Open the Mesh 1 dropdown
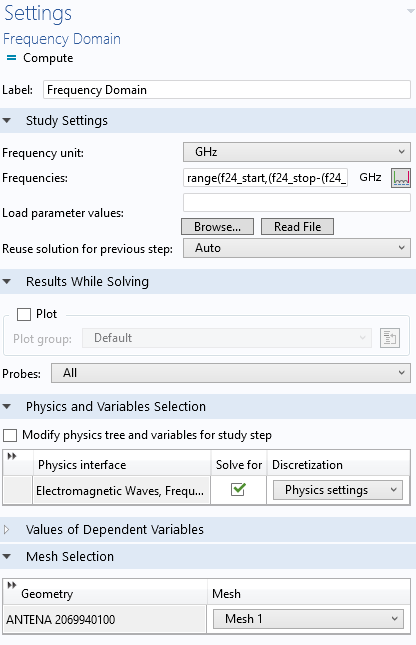The height and width of the screenshot is (645, 416). (x=308, y=619)
